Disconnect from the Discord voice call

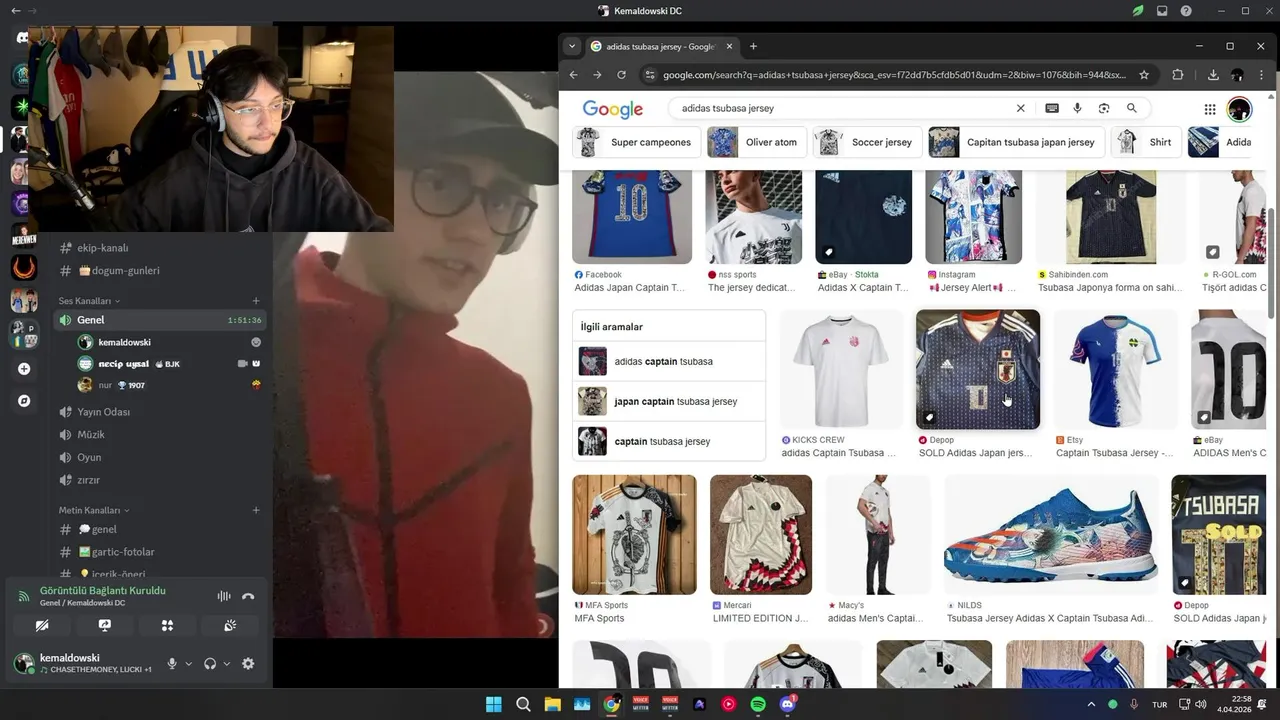click(x=248, y=596)
